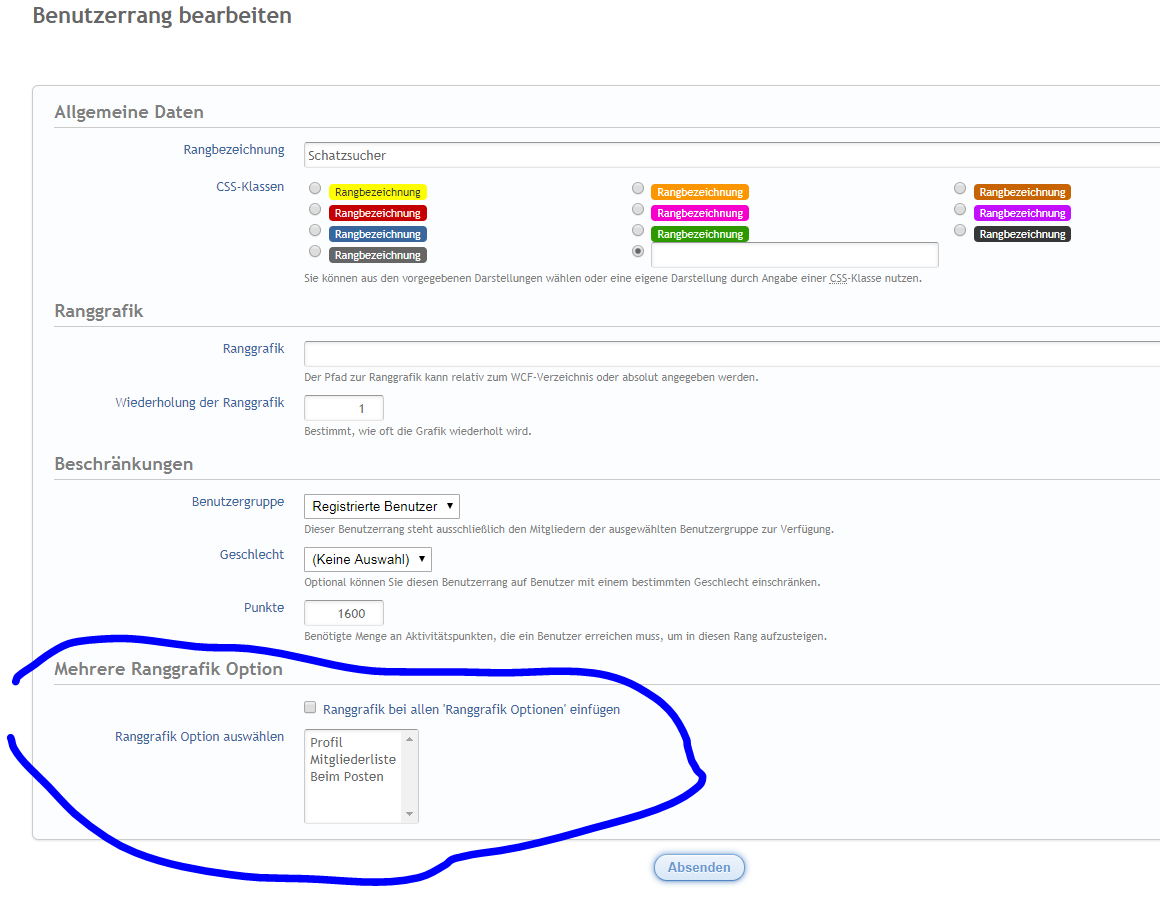
Task: Focus the Rangbezeichnung text field
Action: point(730,155)
